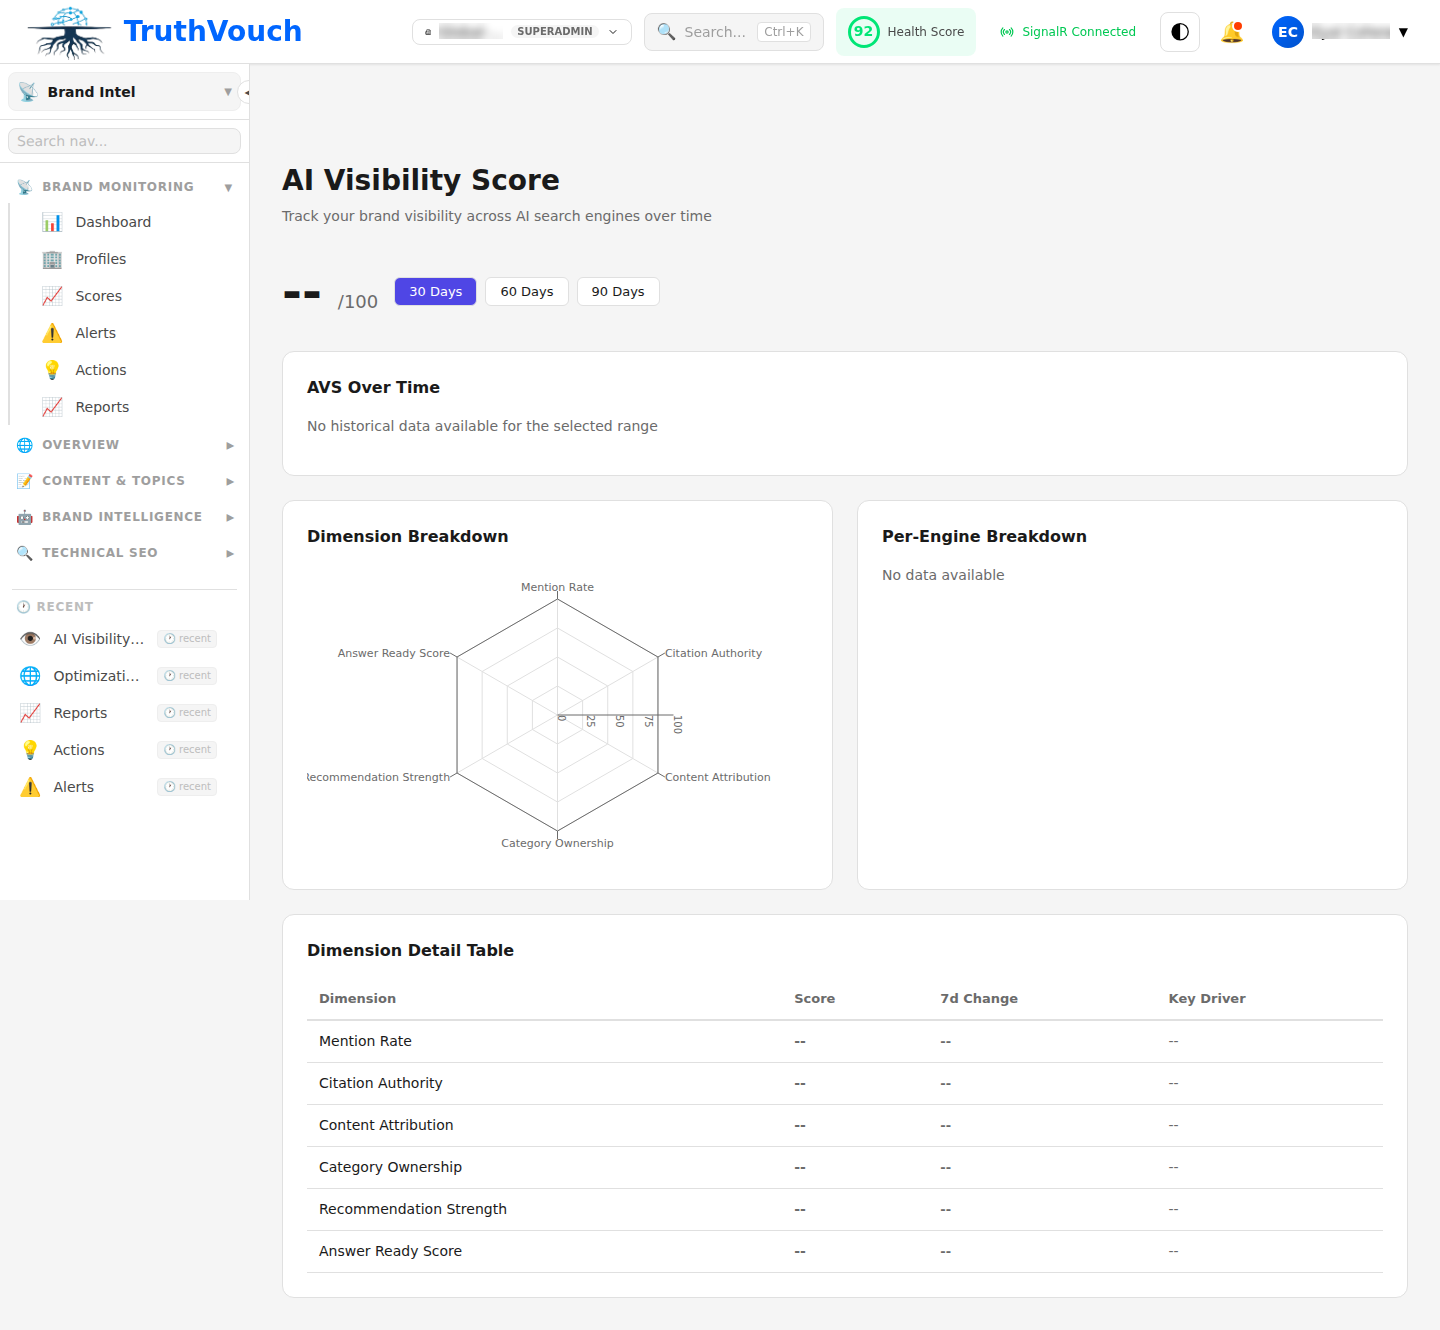1440x1330 pixels.
Task: Open the AI Visibility recent item
Action: click(98, 638)
